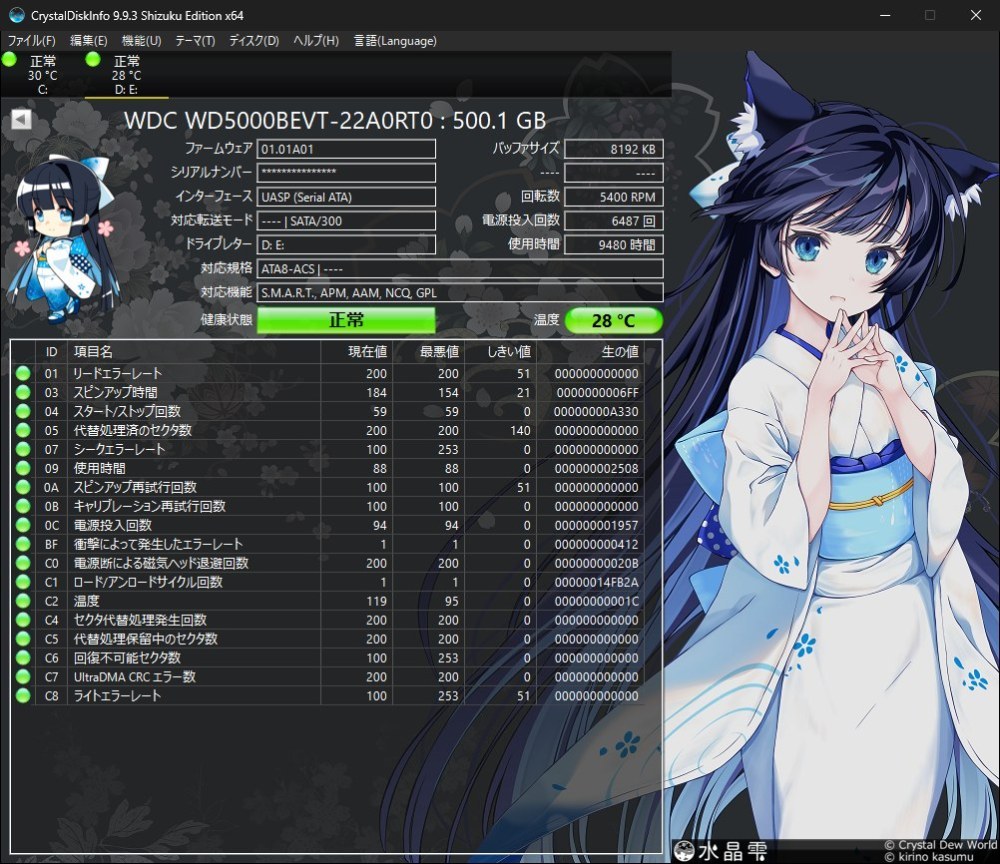Click status icon for ID C6 回復不可能セクタ数
This screenshot has height=864, width=1000.
pos(23,658)
